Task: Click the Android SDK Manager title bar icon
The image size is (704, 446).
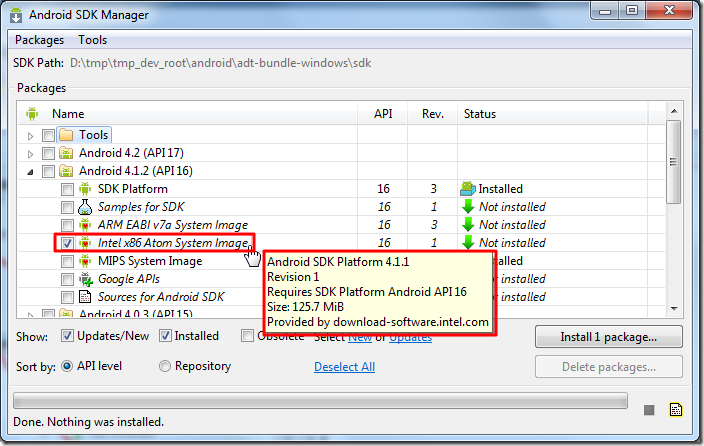Action: click(16, 15)
